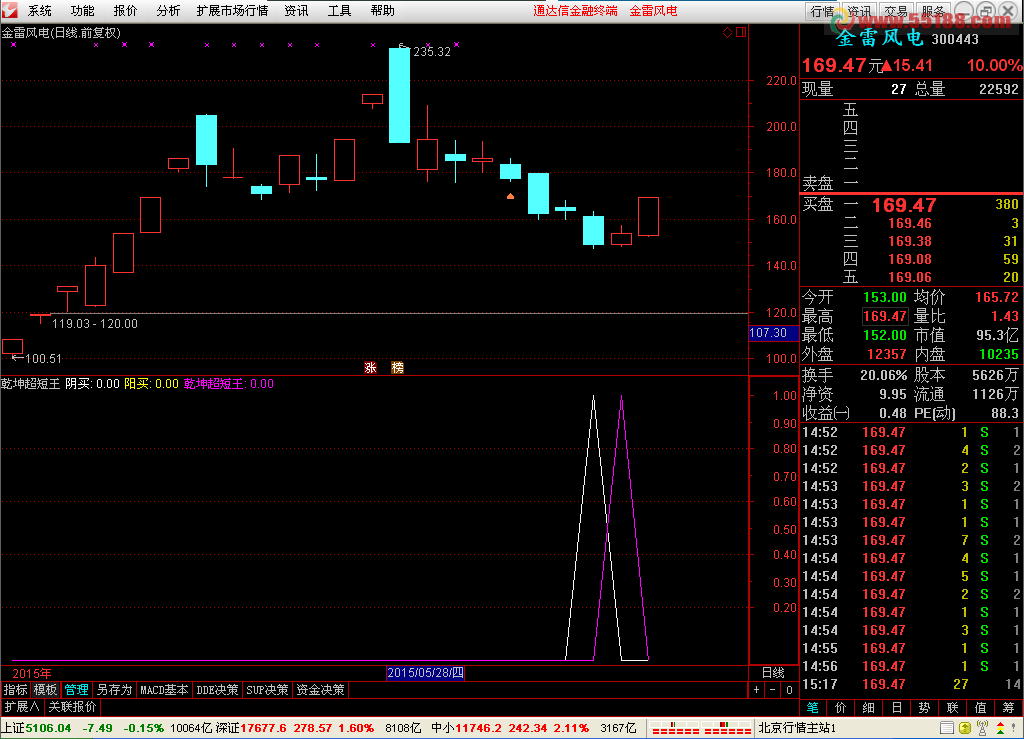The height and width of the screenshot is (739, 1024).
Task: Switch to the DDE决策 template
Action: click(x=217, y=689)
